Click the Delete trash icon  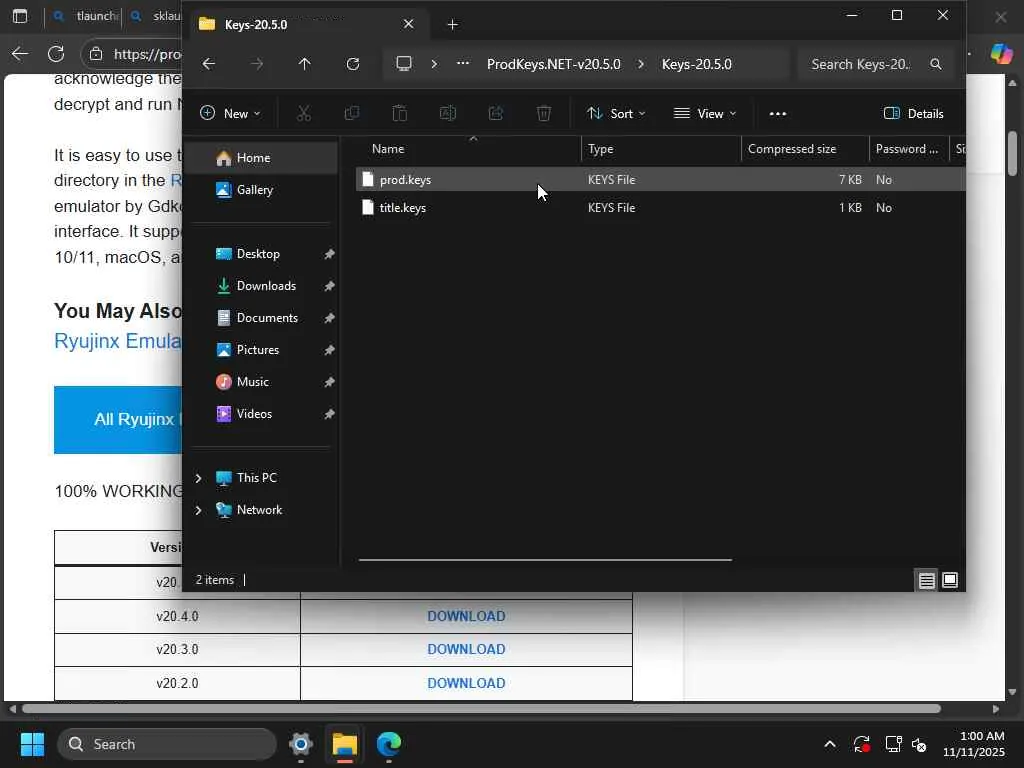click(543, 114)
